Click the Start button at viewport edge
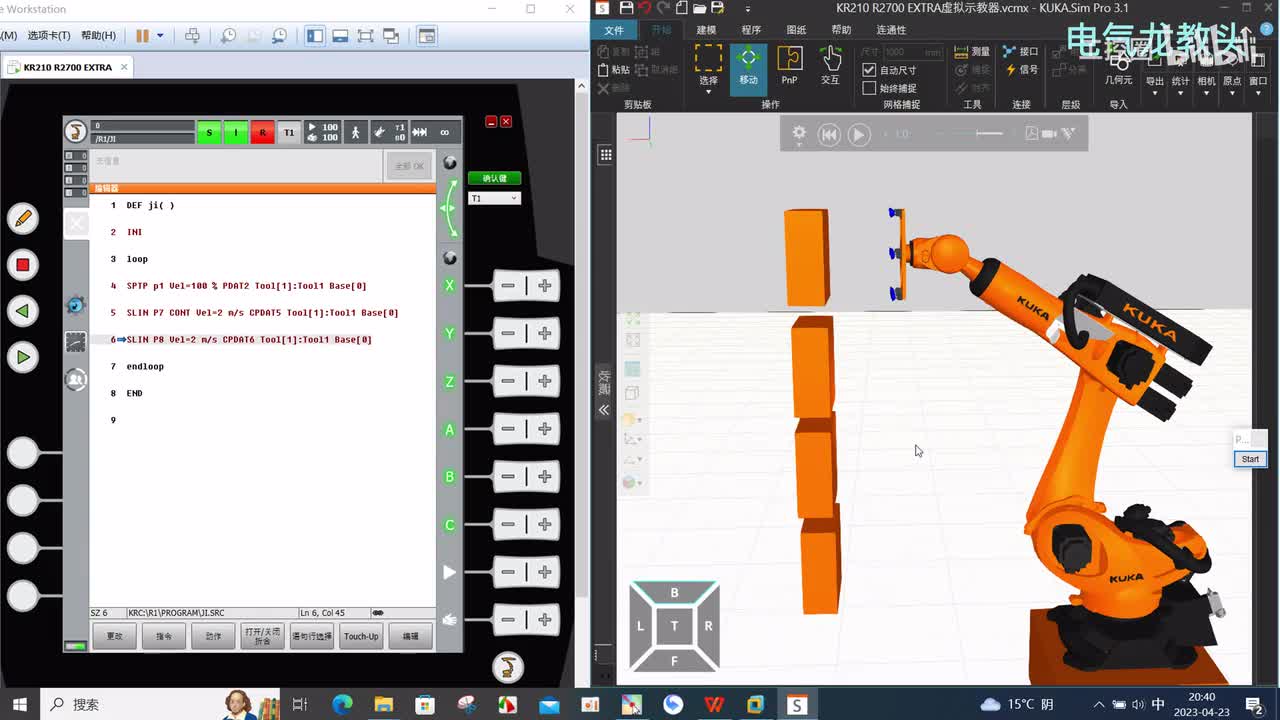Image resolution: width=1280 pixels, height=720 pixels. point(1250,459)
